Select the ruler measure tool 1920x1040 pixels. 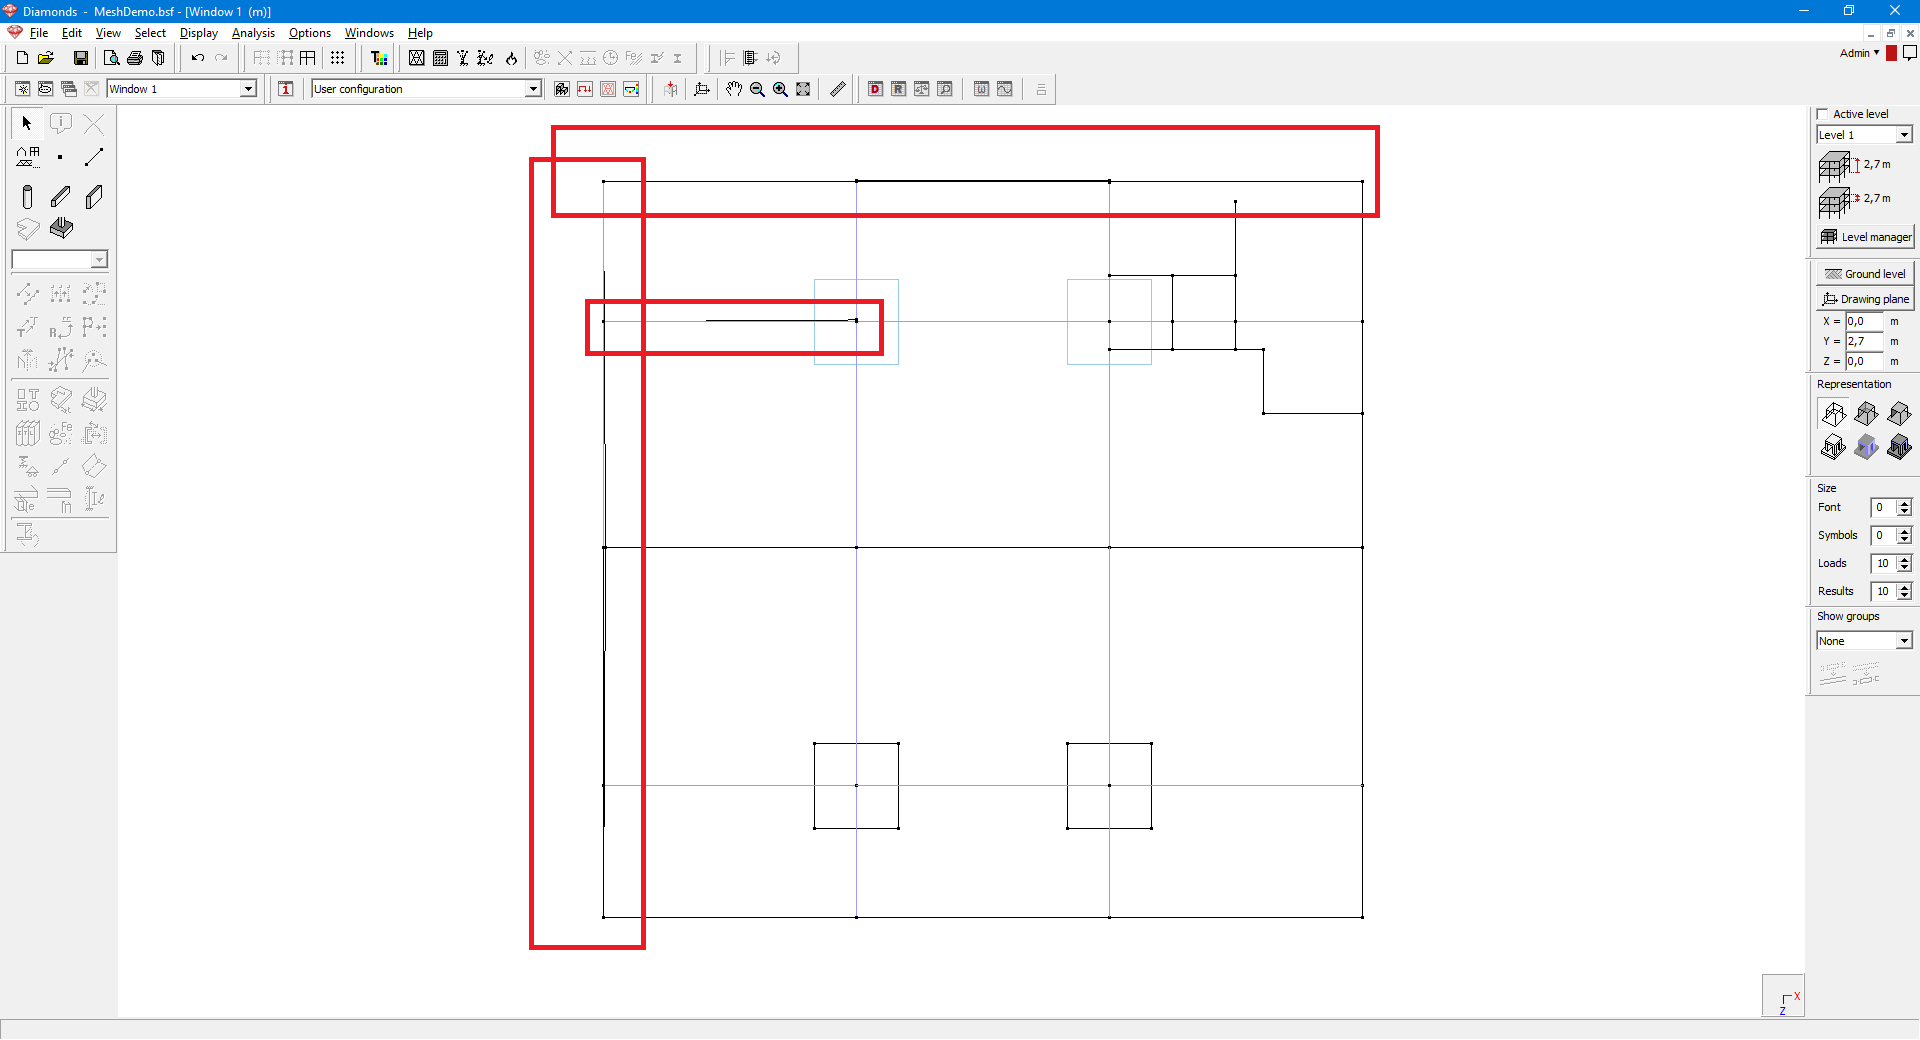click(838, 89)
